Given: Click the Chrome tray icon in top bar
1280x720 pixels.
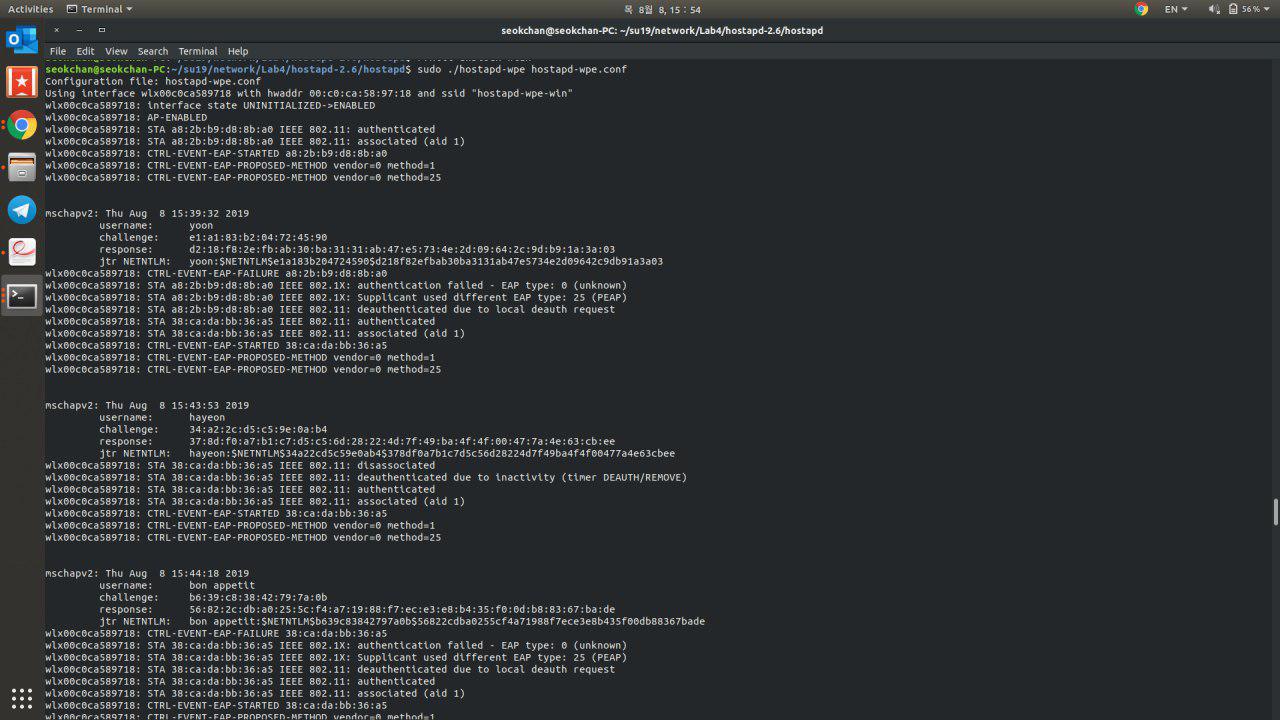Looking at the screenshot, I should coord(1142,9).
